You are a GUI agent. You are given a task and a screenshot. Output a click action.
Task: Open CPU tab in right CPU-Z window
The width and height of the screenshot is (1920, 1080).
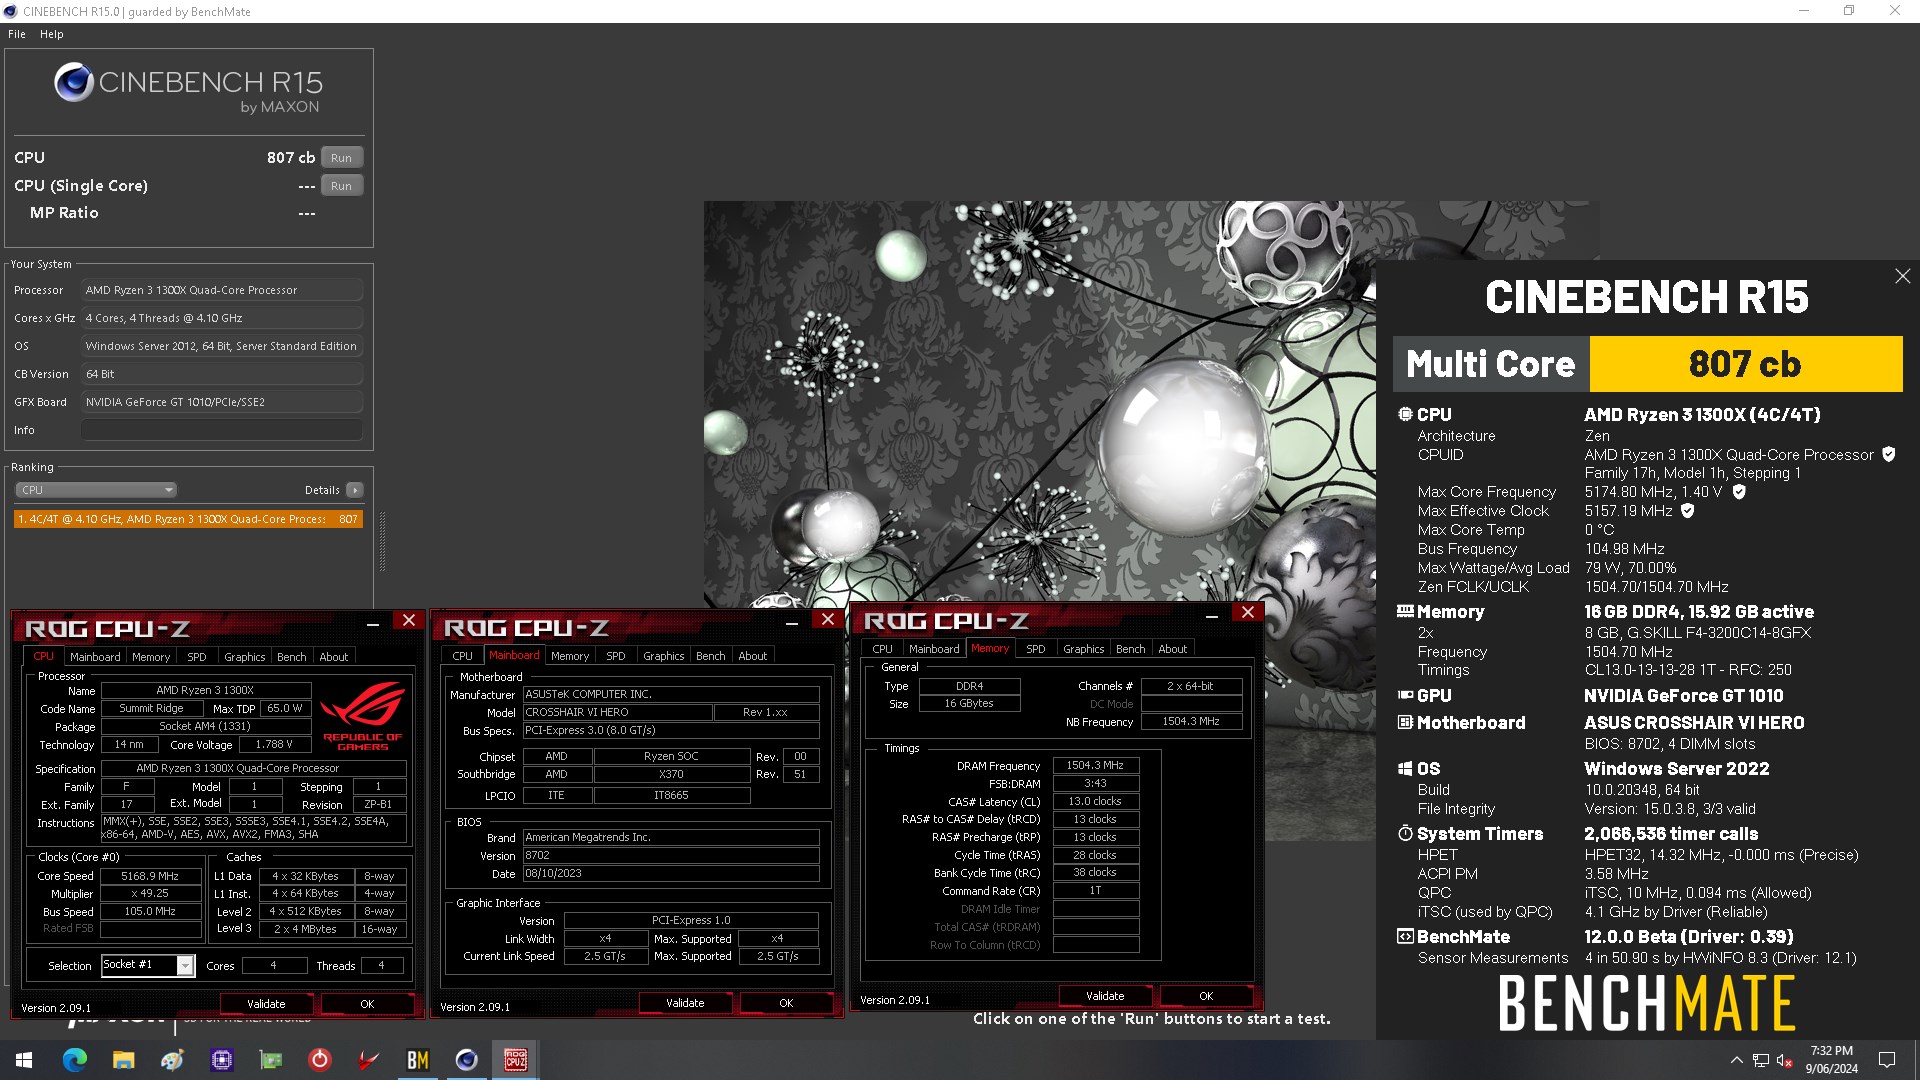tap(882, 649)
